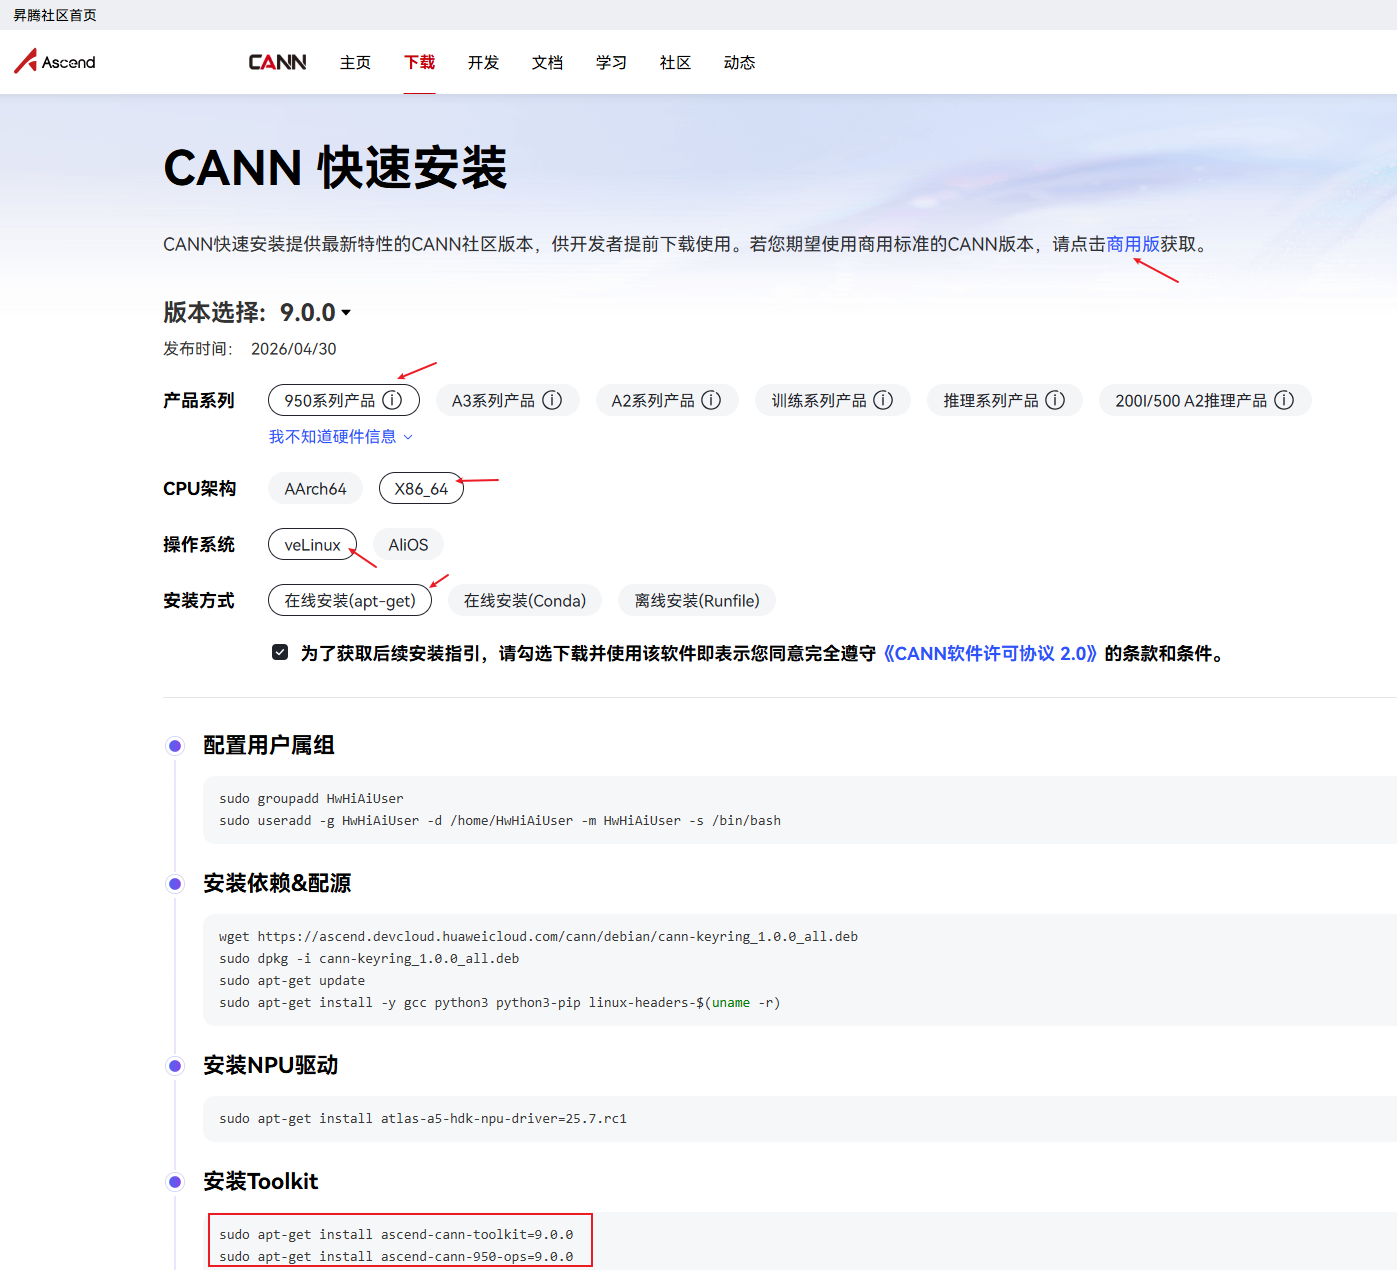Open info icon for A2系列产品

[711, 400]
